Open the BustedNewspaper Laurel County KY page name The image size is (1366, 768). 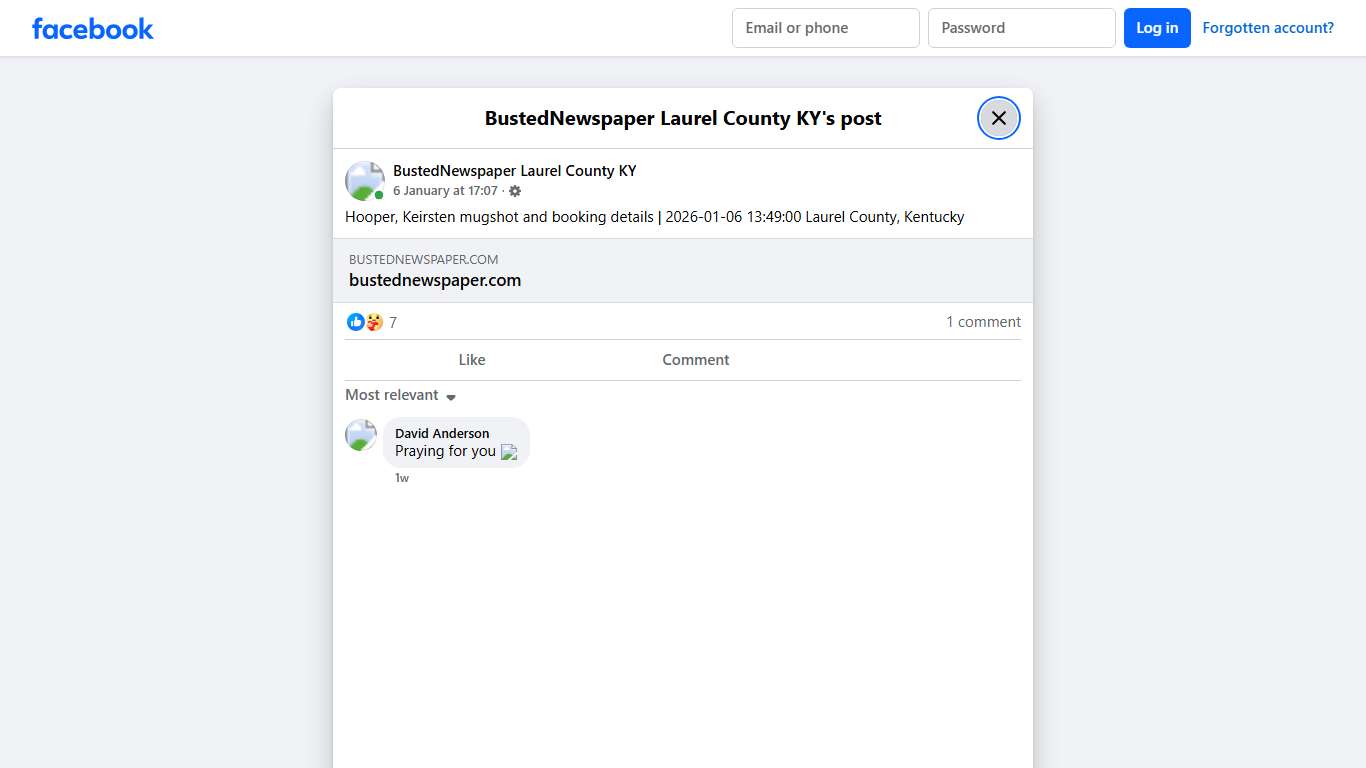coord(514,171)
